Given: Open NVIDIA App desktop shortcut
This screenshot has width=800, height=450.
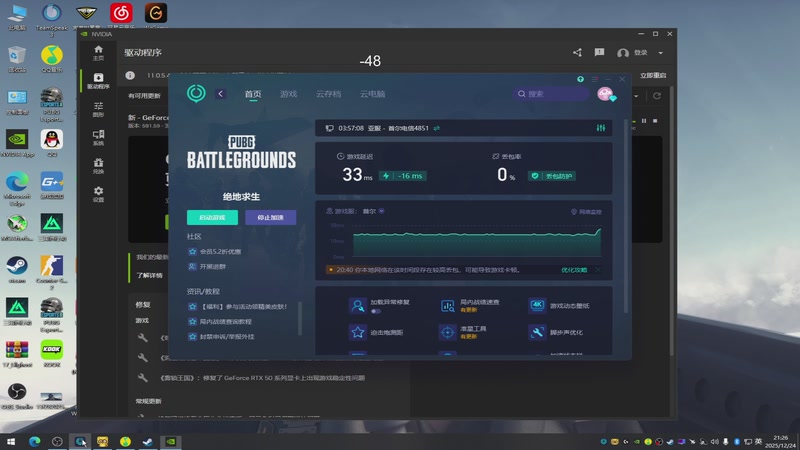Looking at the screenshot, I should click(x=17, y=143).
